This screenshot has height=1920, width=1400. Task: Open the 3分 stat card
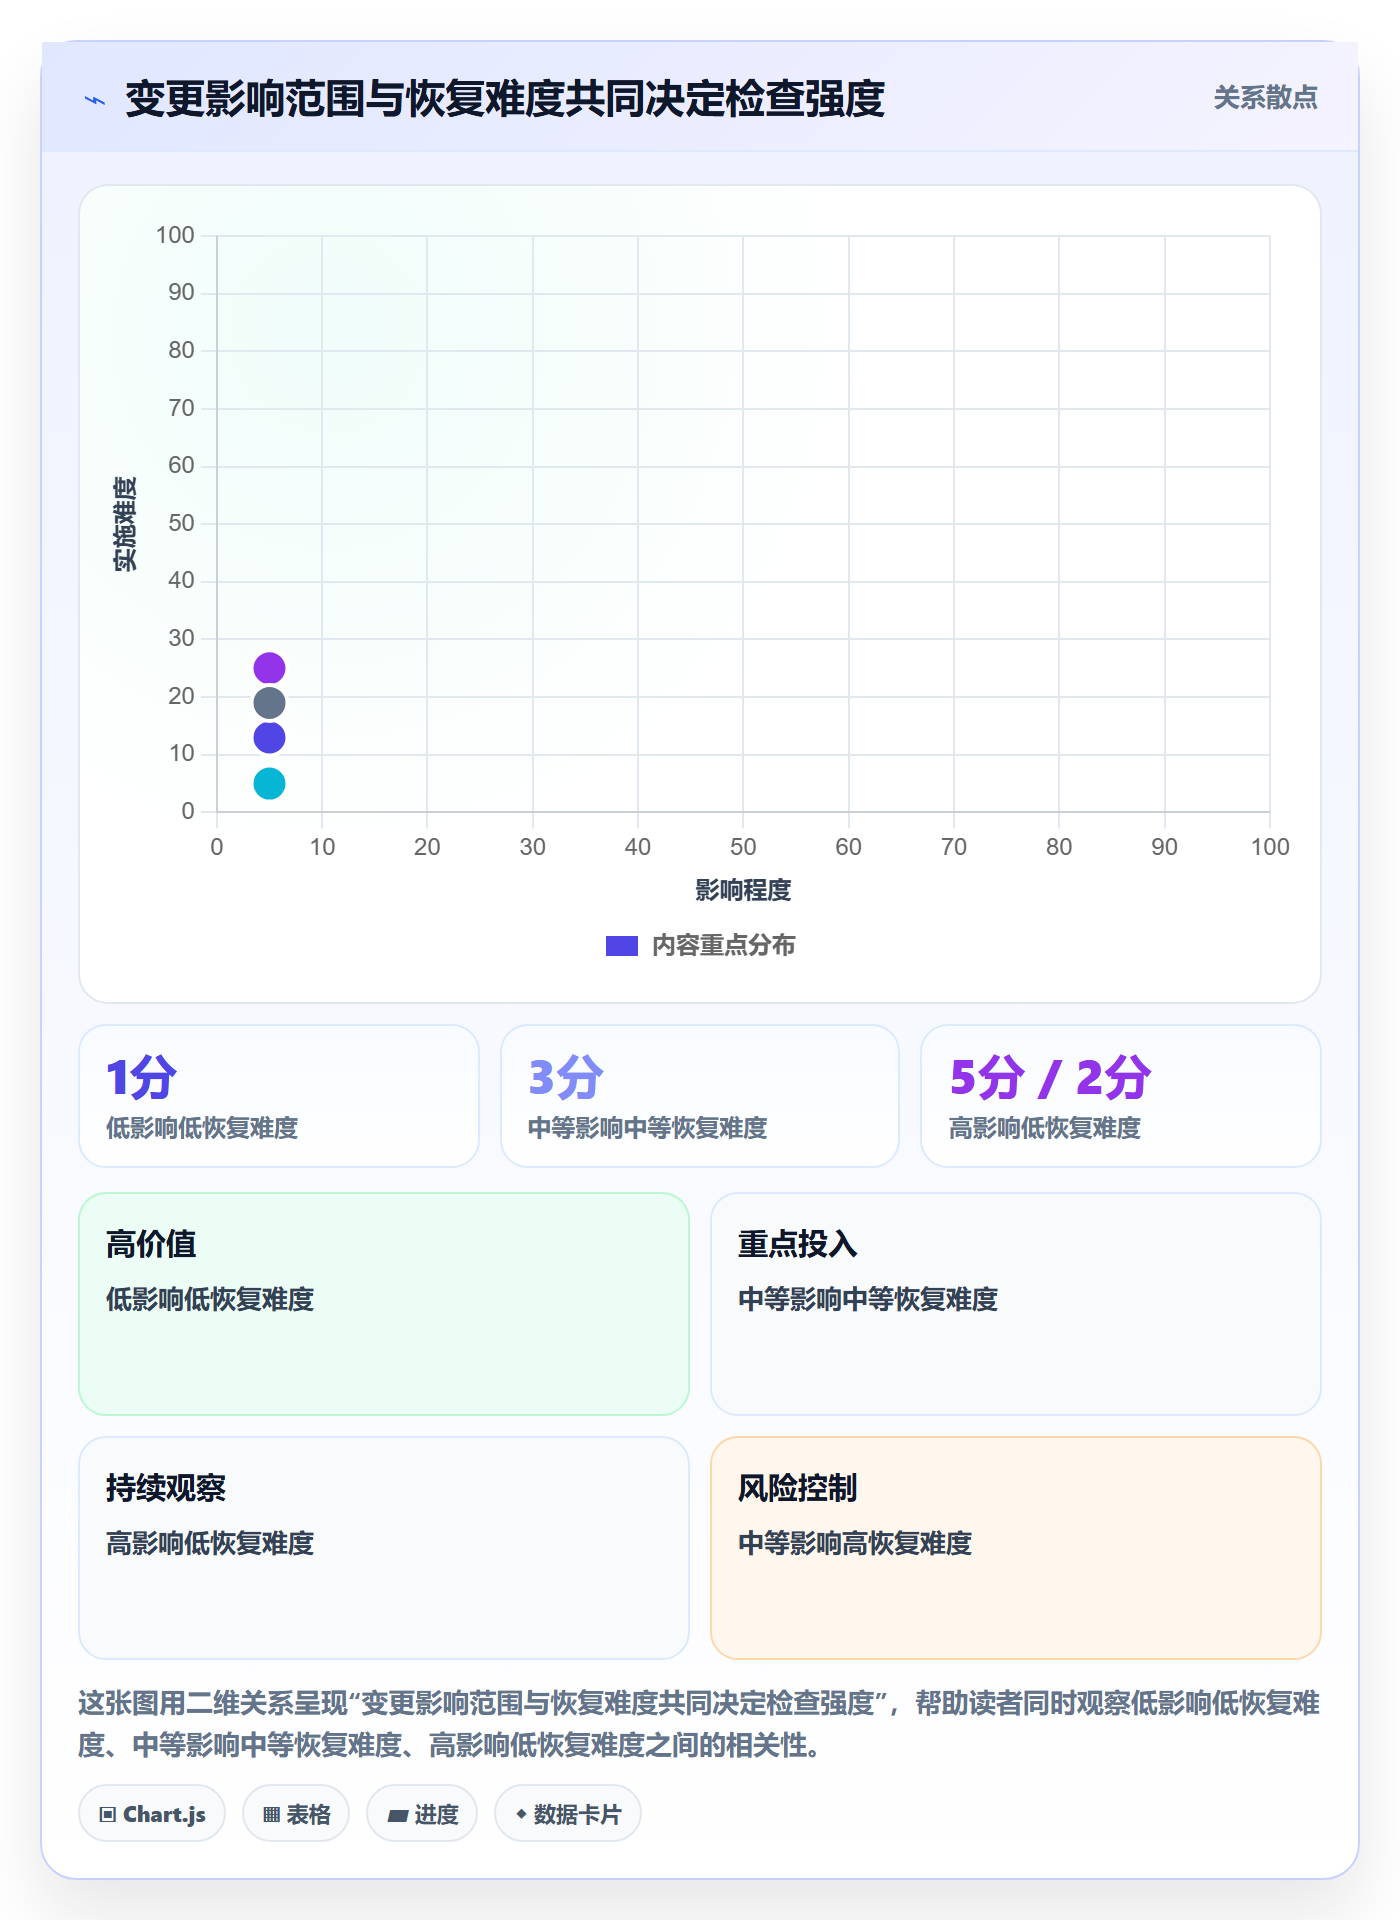pyautogui.click(x=700, y=1096)
